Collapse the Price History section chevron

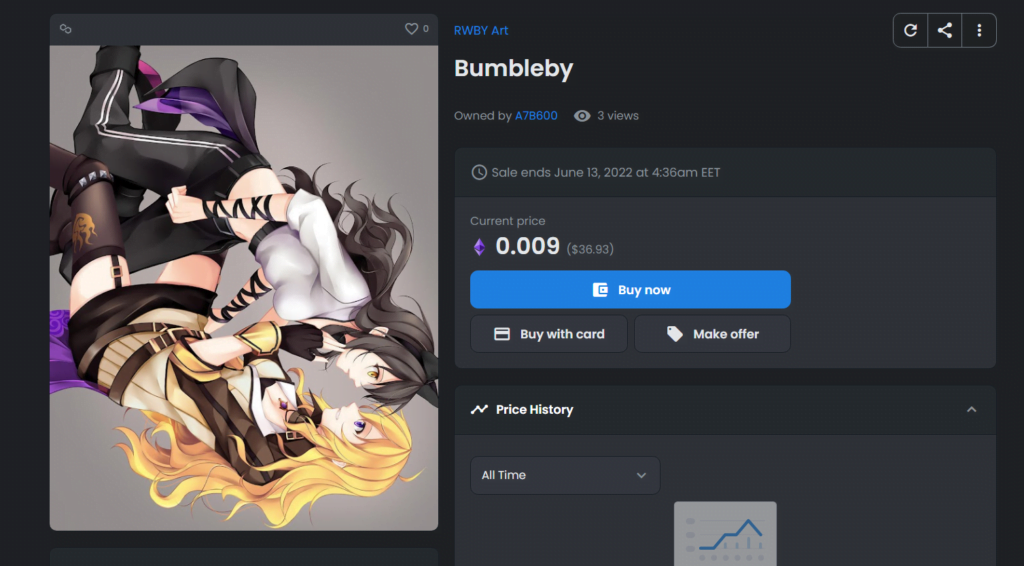971,409
